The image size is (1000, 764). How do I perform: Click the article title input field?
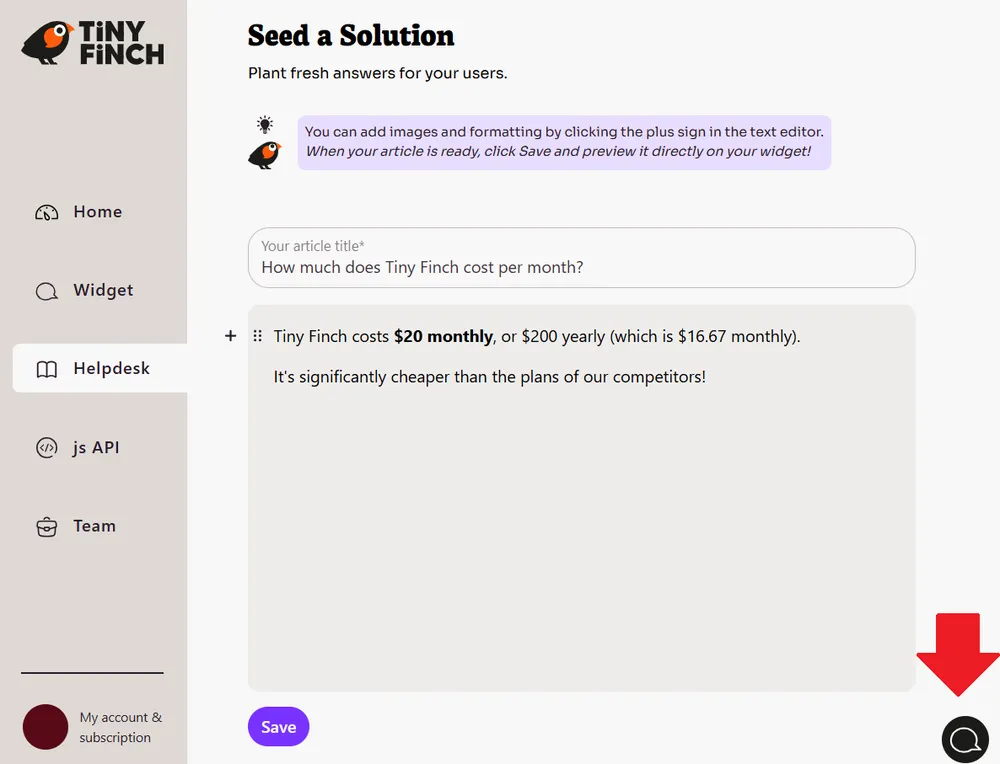pos(581,258)
